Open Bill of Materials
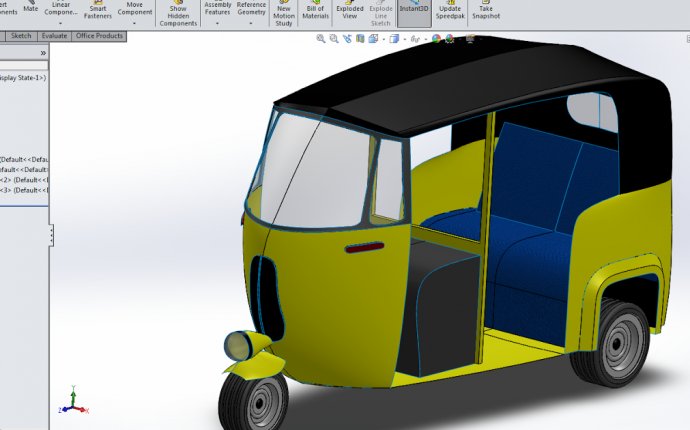This screenshot has width=690, height=430. pos(316,10)
